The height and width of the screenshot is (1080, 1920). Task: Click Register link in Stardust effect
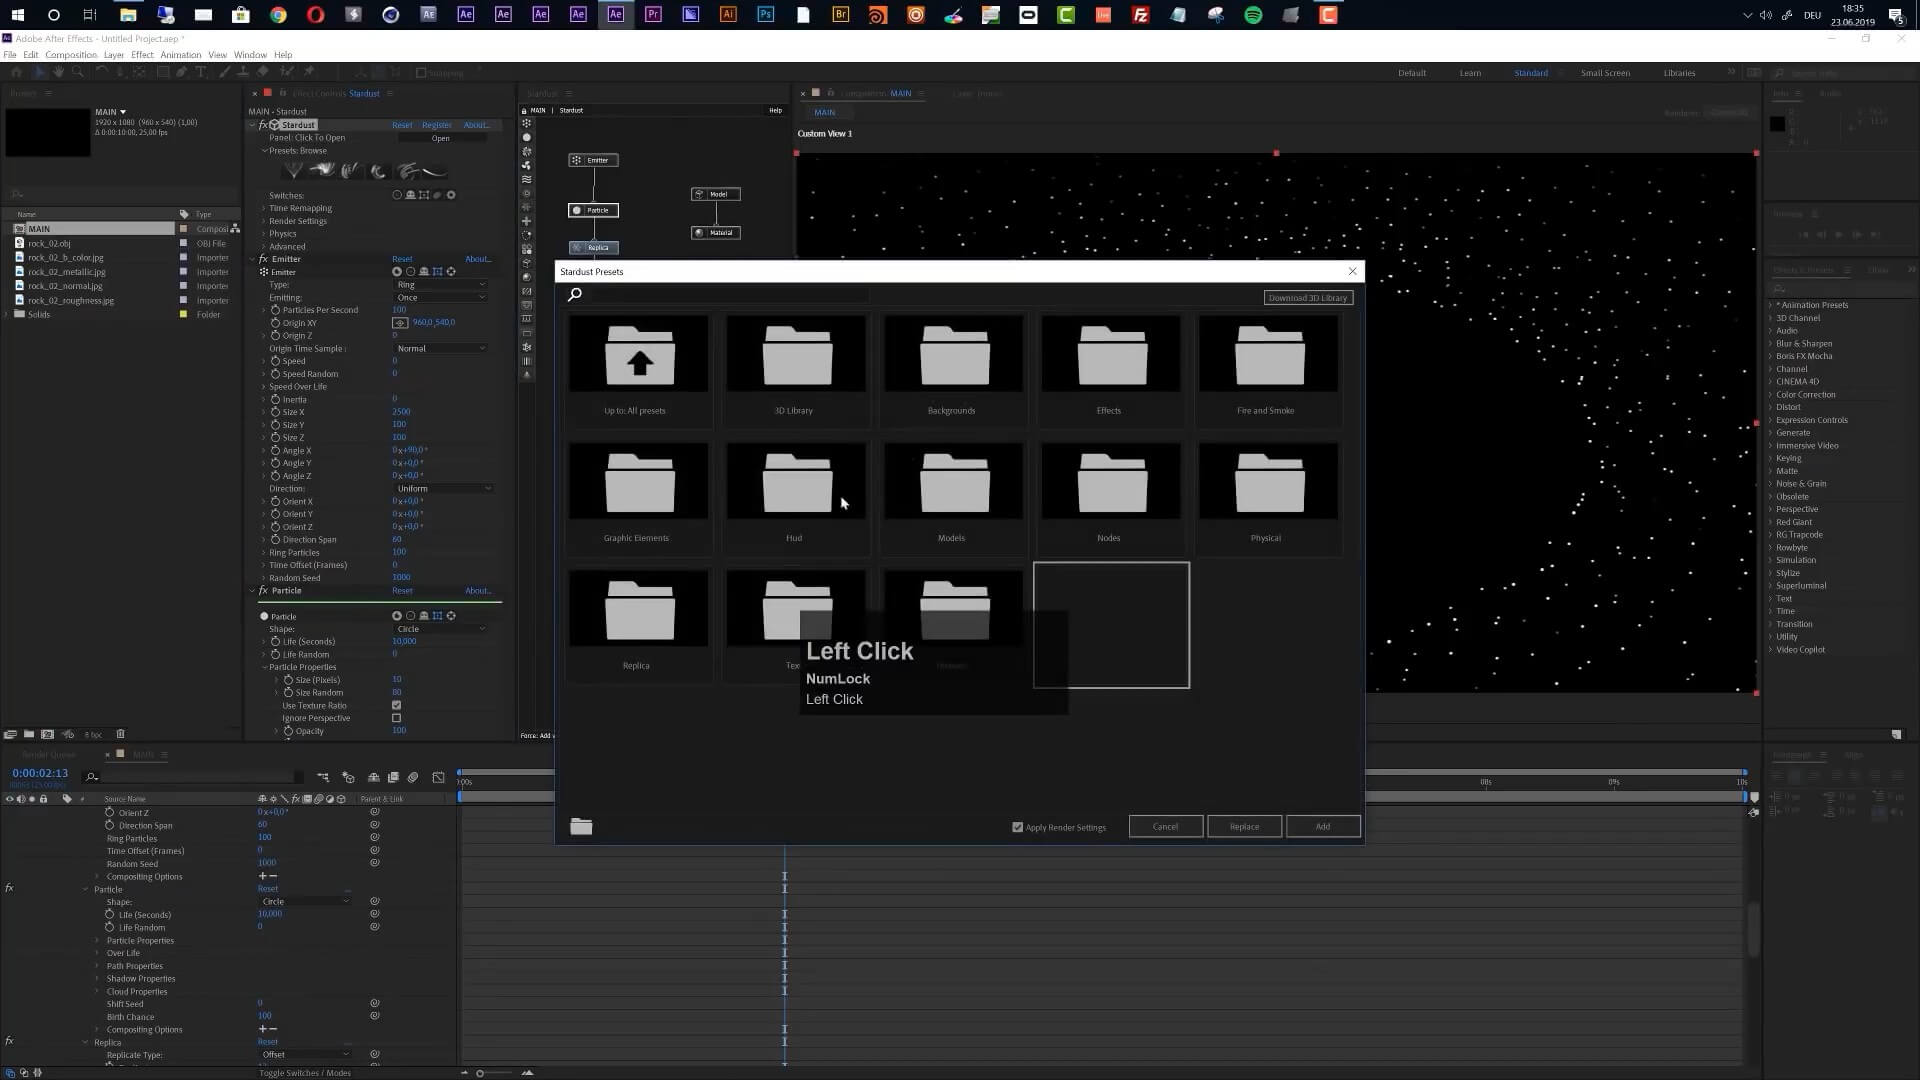(x=437, y=125)
